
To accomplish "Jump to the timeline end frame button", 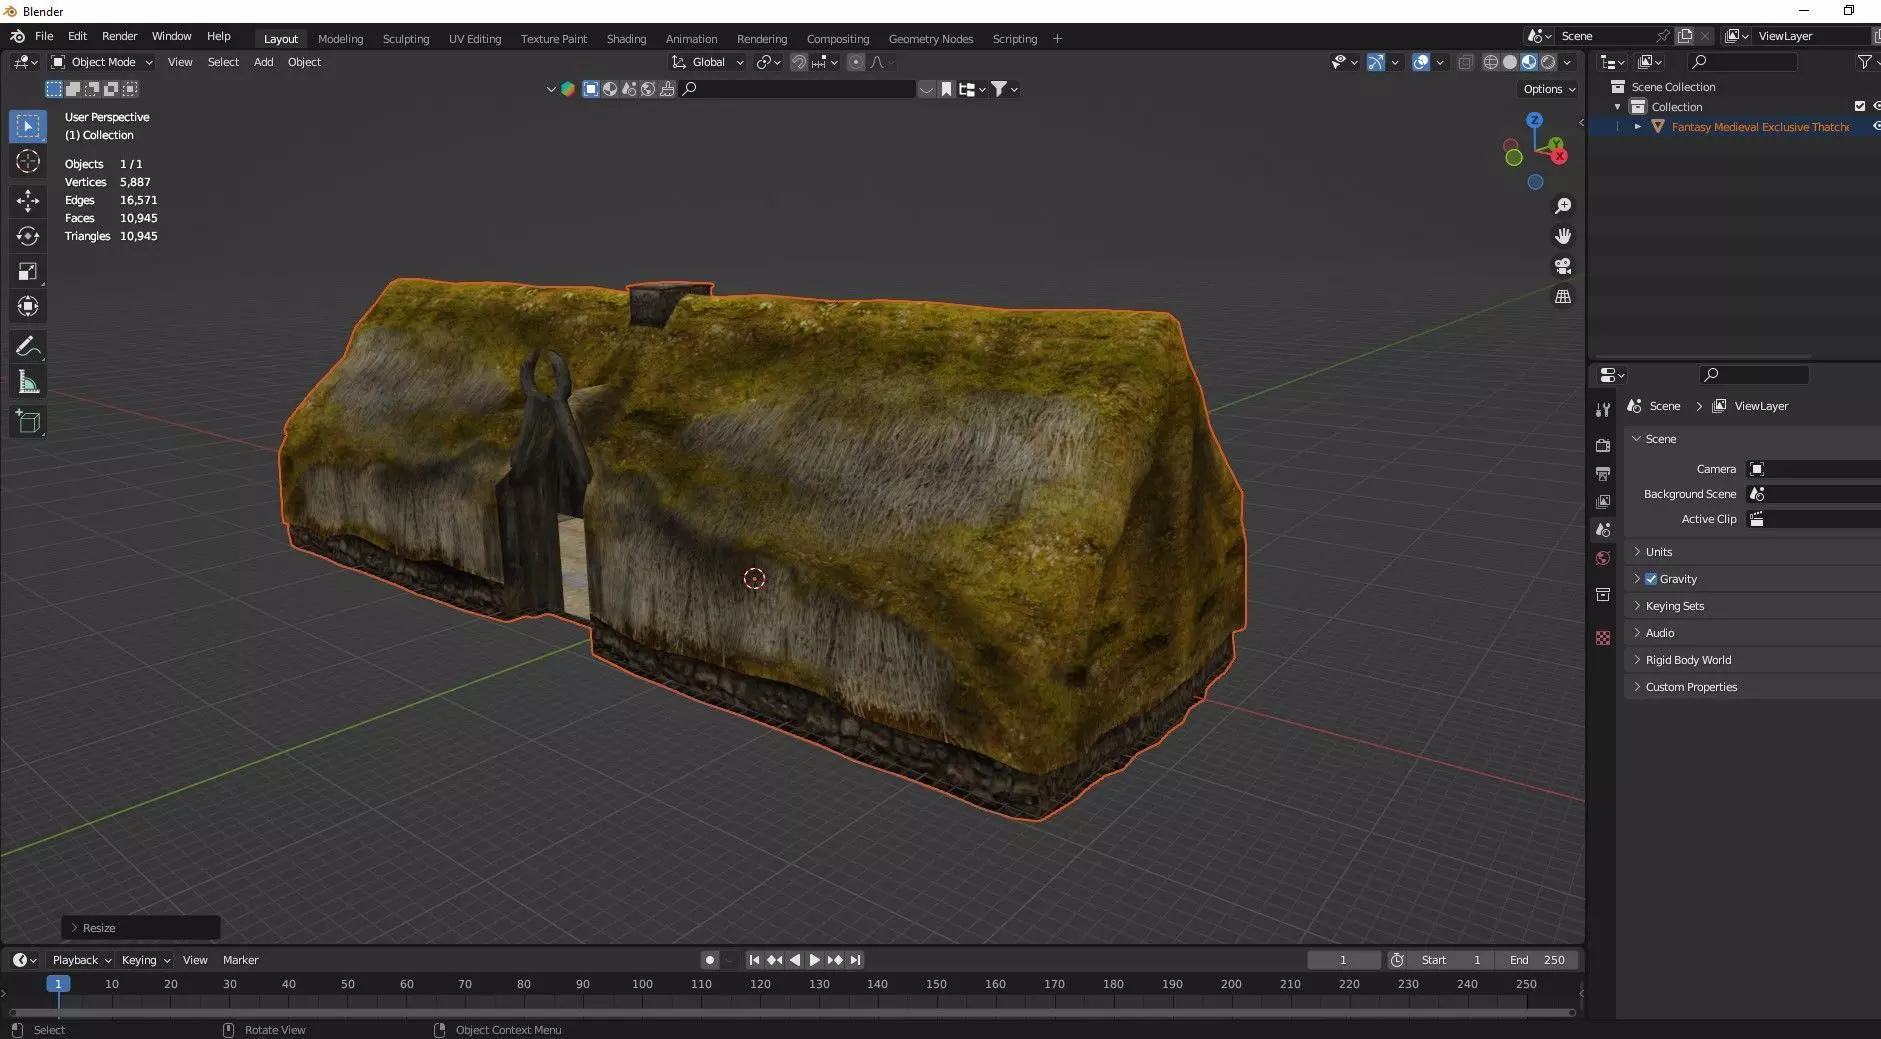I will 855,960.
